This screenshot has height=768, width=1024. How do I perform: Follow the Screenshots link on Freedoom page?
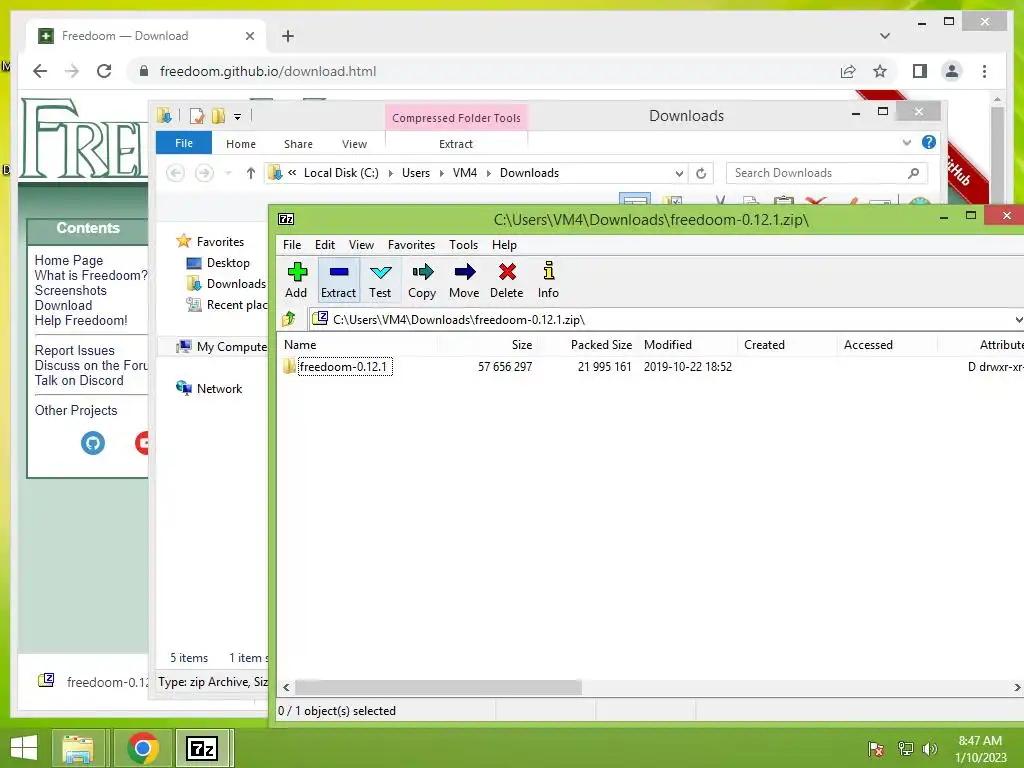(71, 291)
